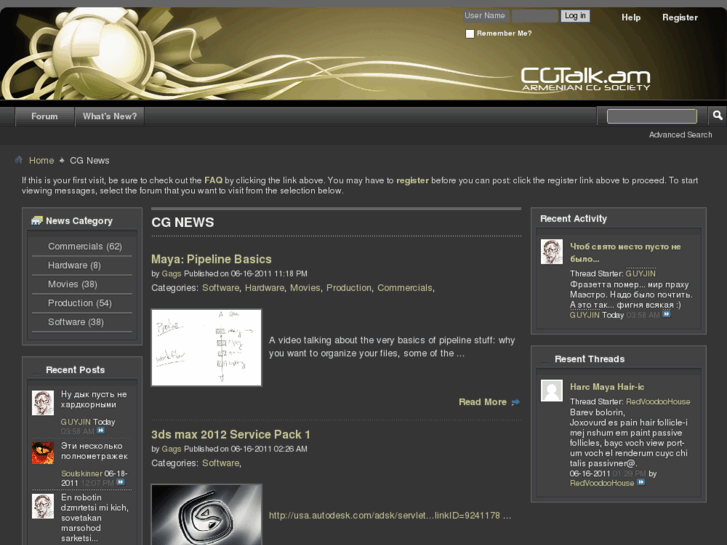
Task: Click the Read More arrow icon
Action: [516, 402]
